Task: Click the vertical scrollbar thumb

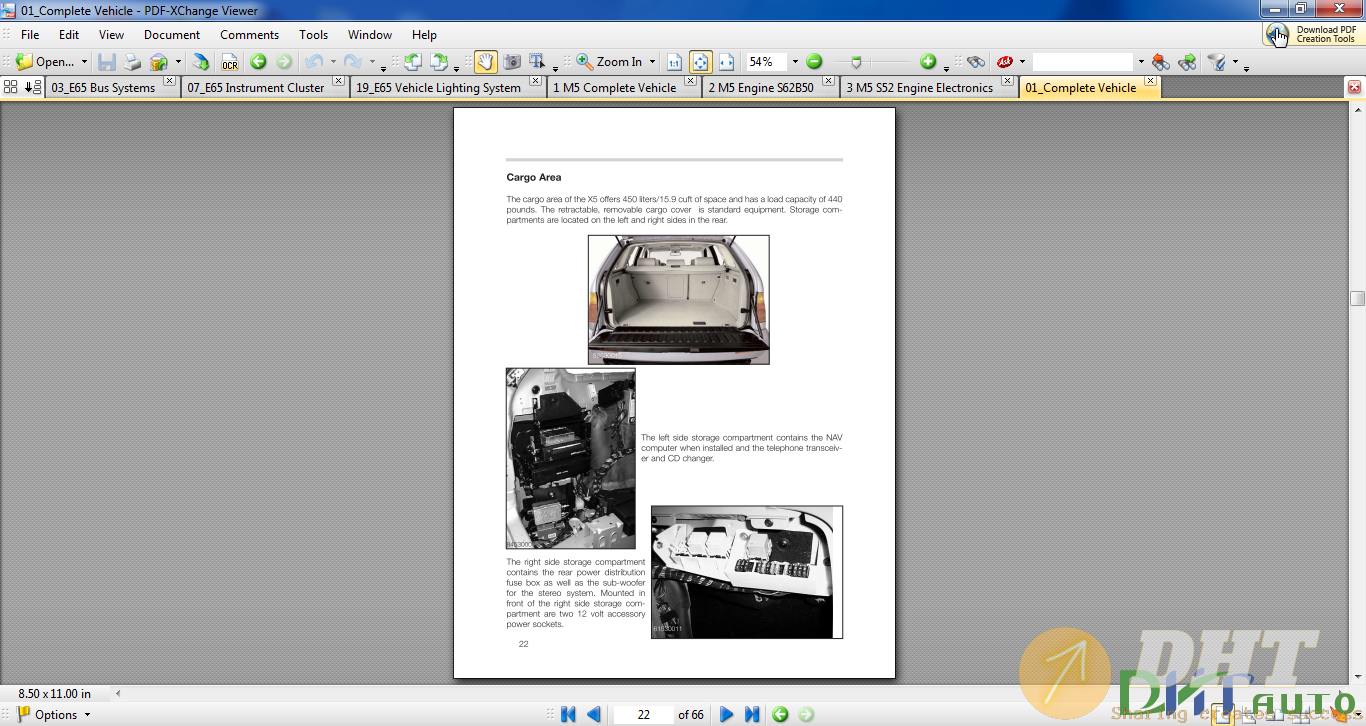Action: 1357,298
